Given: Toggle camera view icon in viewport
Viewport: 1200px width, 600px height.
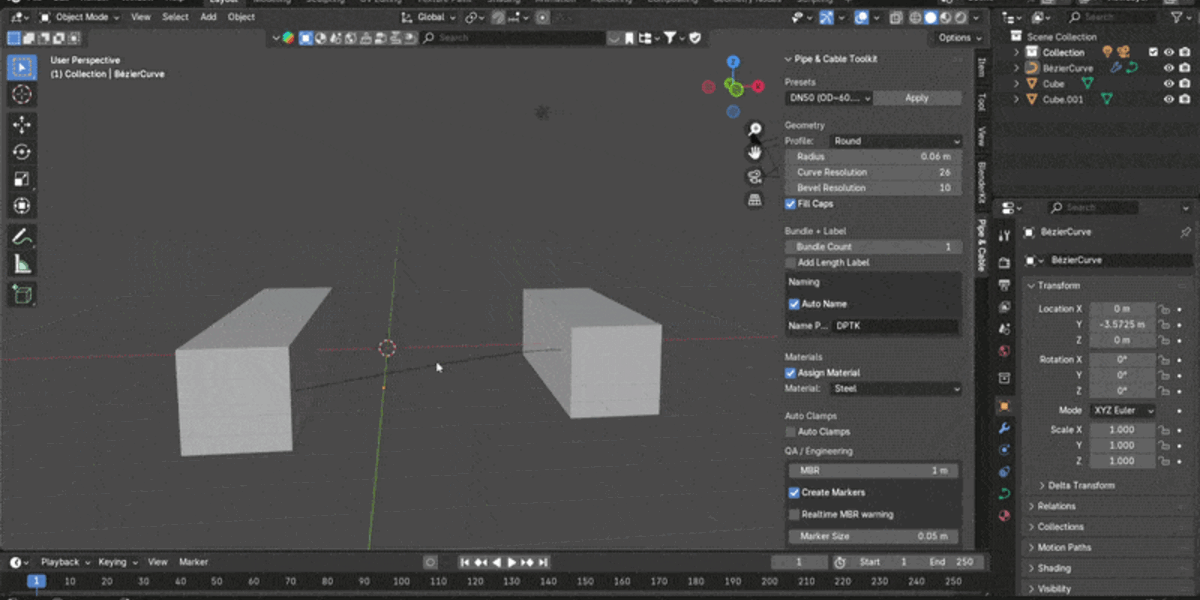Looking at the screenshot, I should click(x=755, y=176).
